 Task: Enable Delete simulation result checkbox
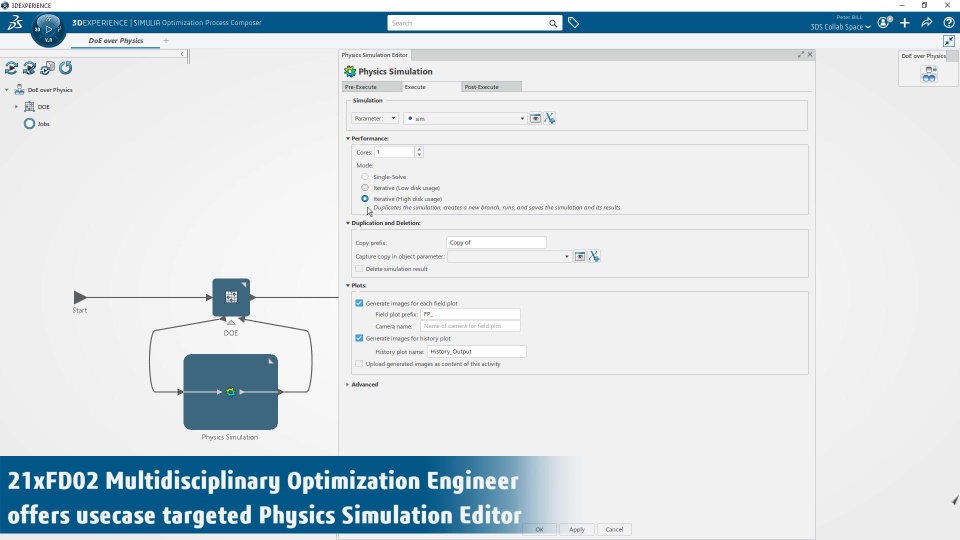pos(359,269)
